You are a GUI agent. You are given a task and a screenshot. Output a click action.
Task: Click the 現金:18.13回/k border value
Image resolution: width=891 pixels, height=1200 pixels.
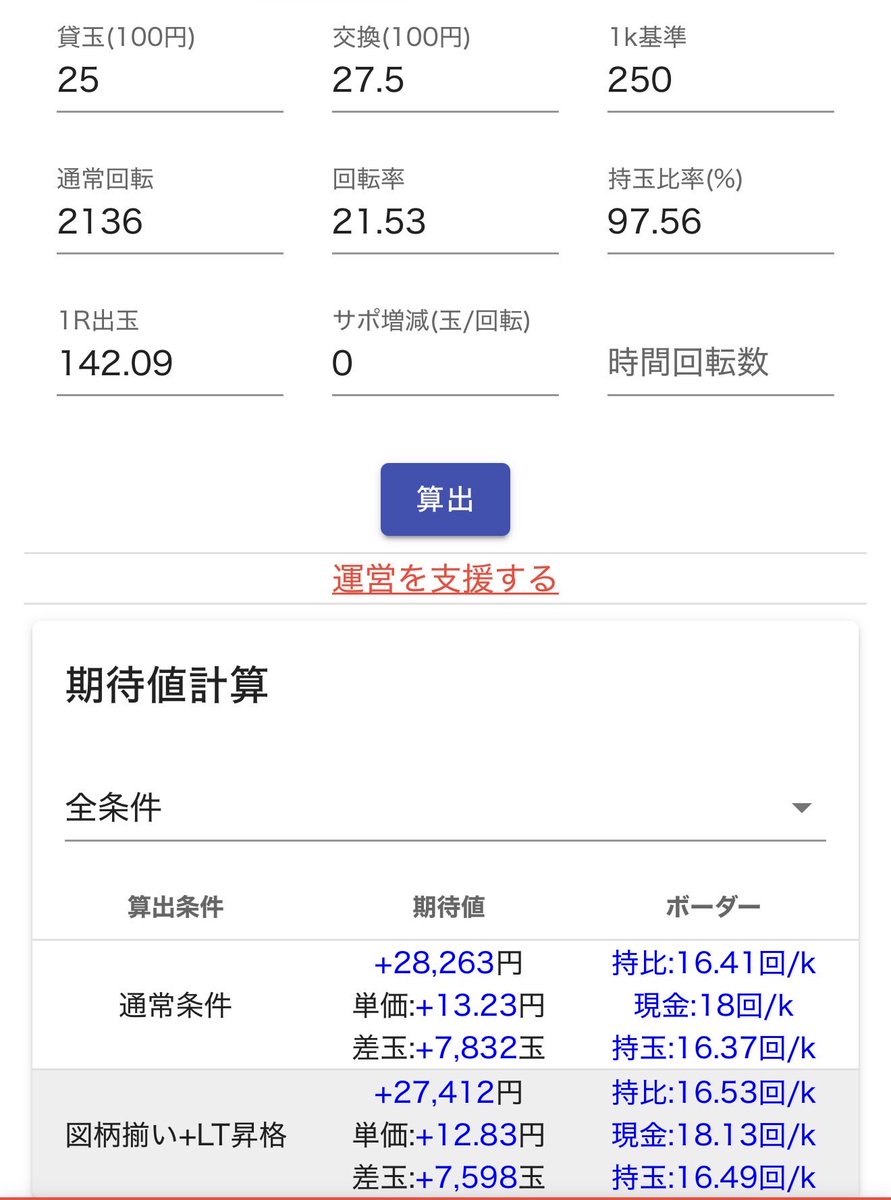pyautogui.click(x=713, y=1135)
